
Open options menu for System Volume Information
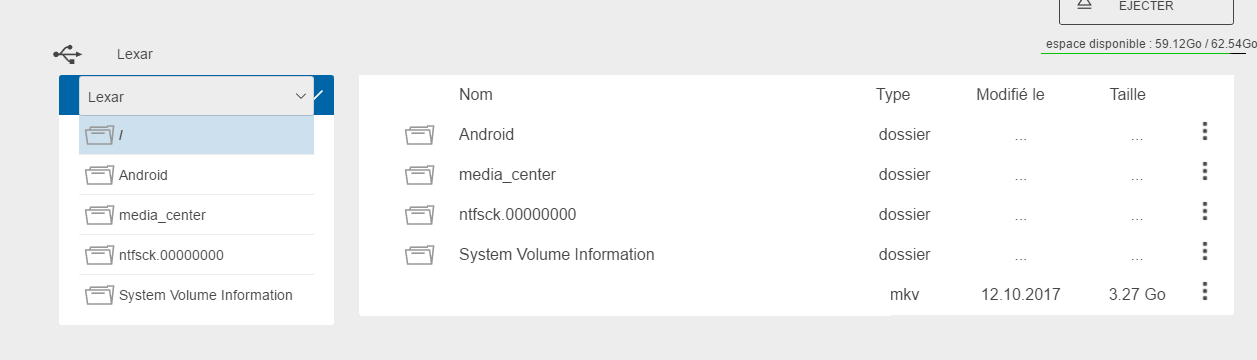point(1205,252)
